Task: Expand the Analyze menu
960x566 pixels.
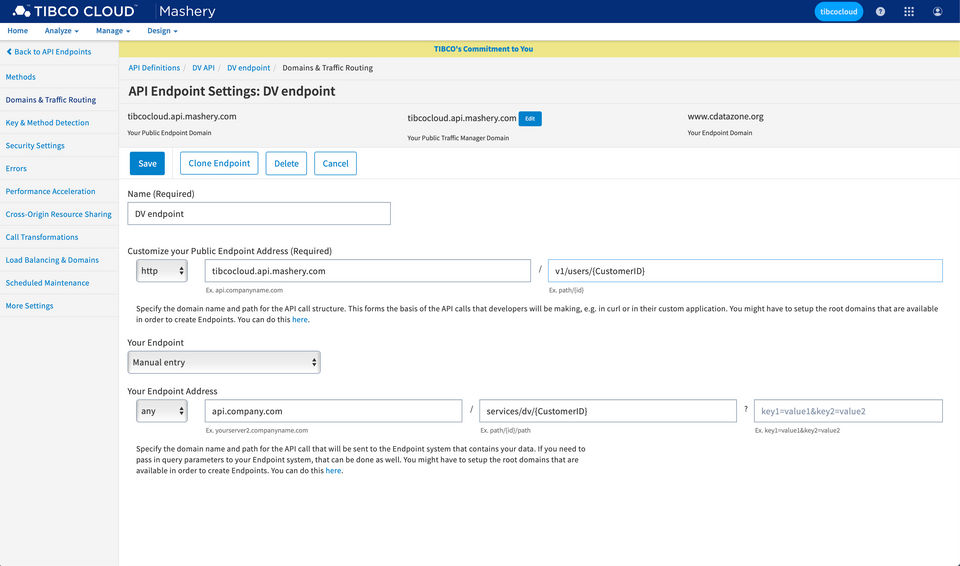Action: coord(61,31)
